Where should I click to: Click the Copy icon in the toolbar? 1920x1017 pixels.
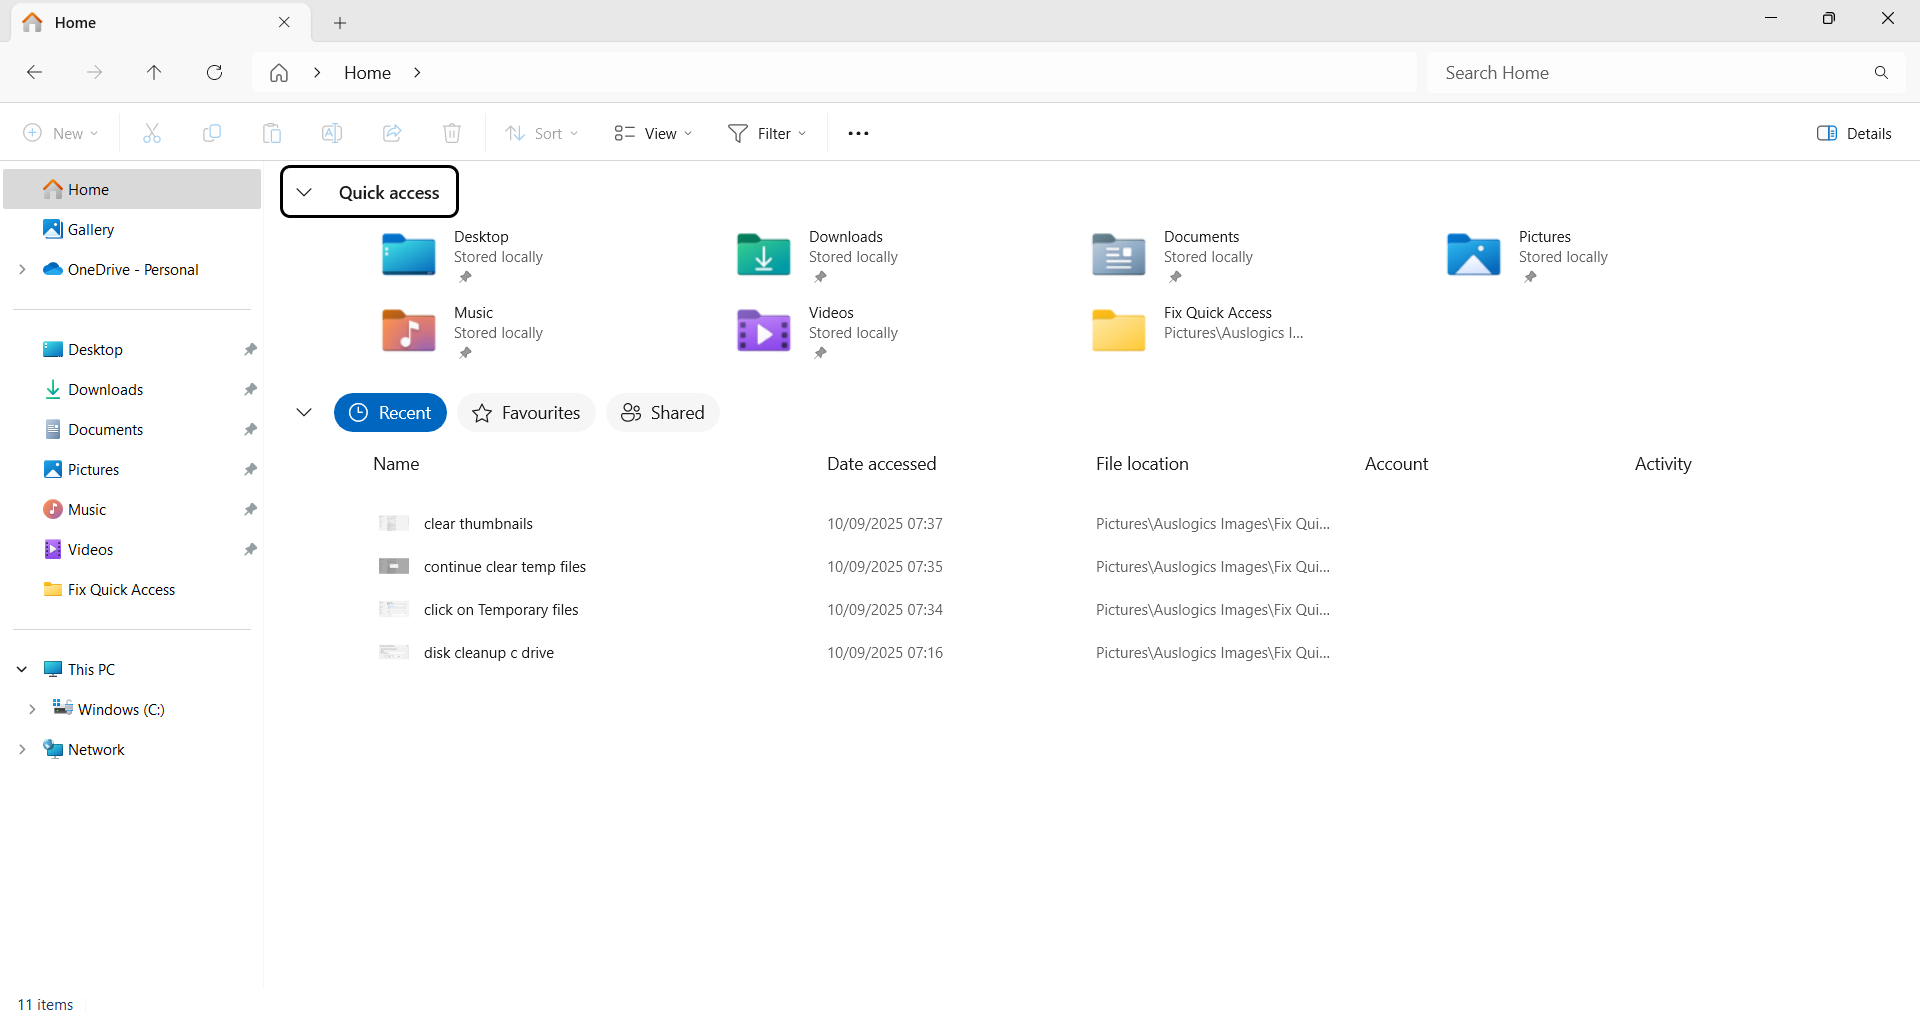point(211,132)
